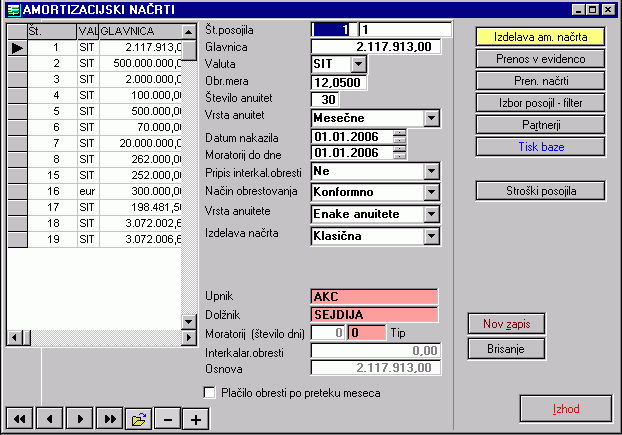The height and width of the screenshot is (435, 622).
Task: Click the Tisk baze button
Action: [541, 146]
